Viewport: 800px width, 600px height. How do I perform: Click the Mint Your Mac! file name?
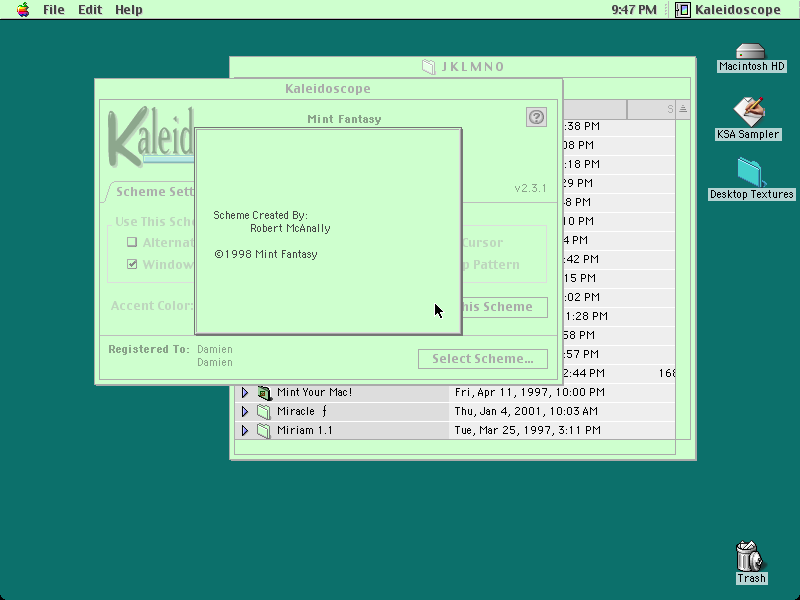click(314, 392)
